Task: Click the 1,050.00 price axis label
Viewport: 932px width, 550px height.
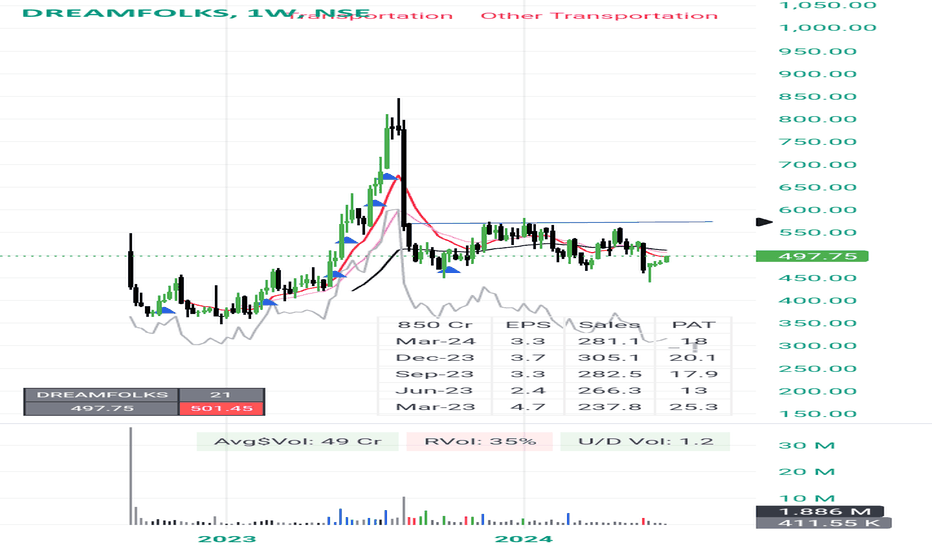Action: pos(827,5)
